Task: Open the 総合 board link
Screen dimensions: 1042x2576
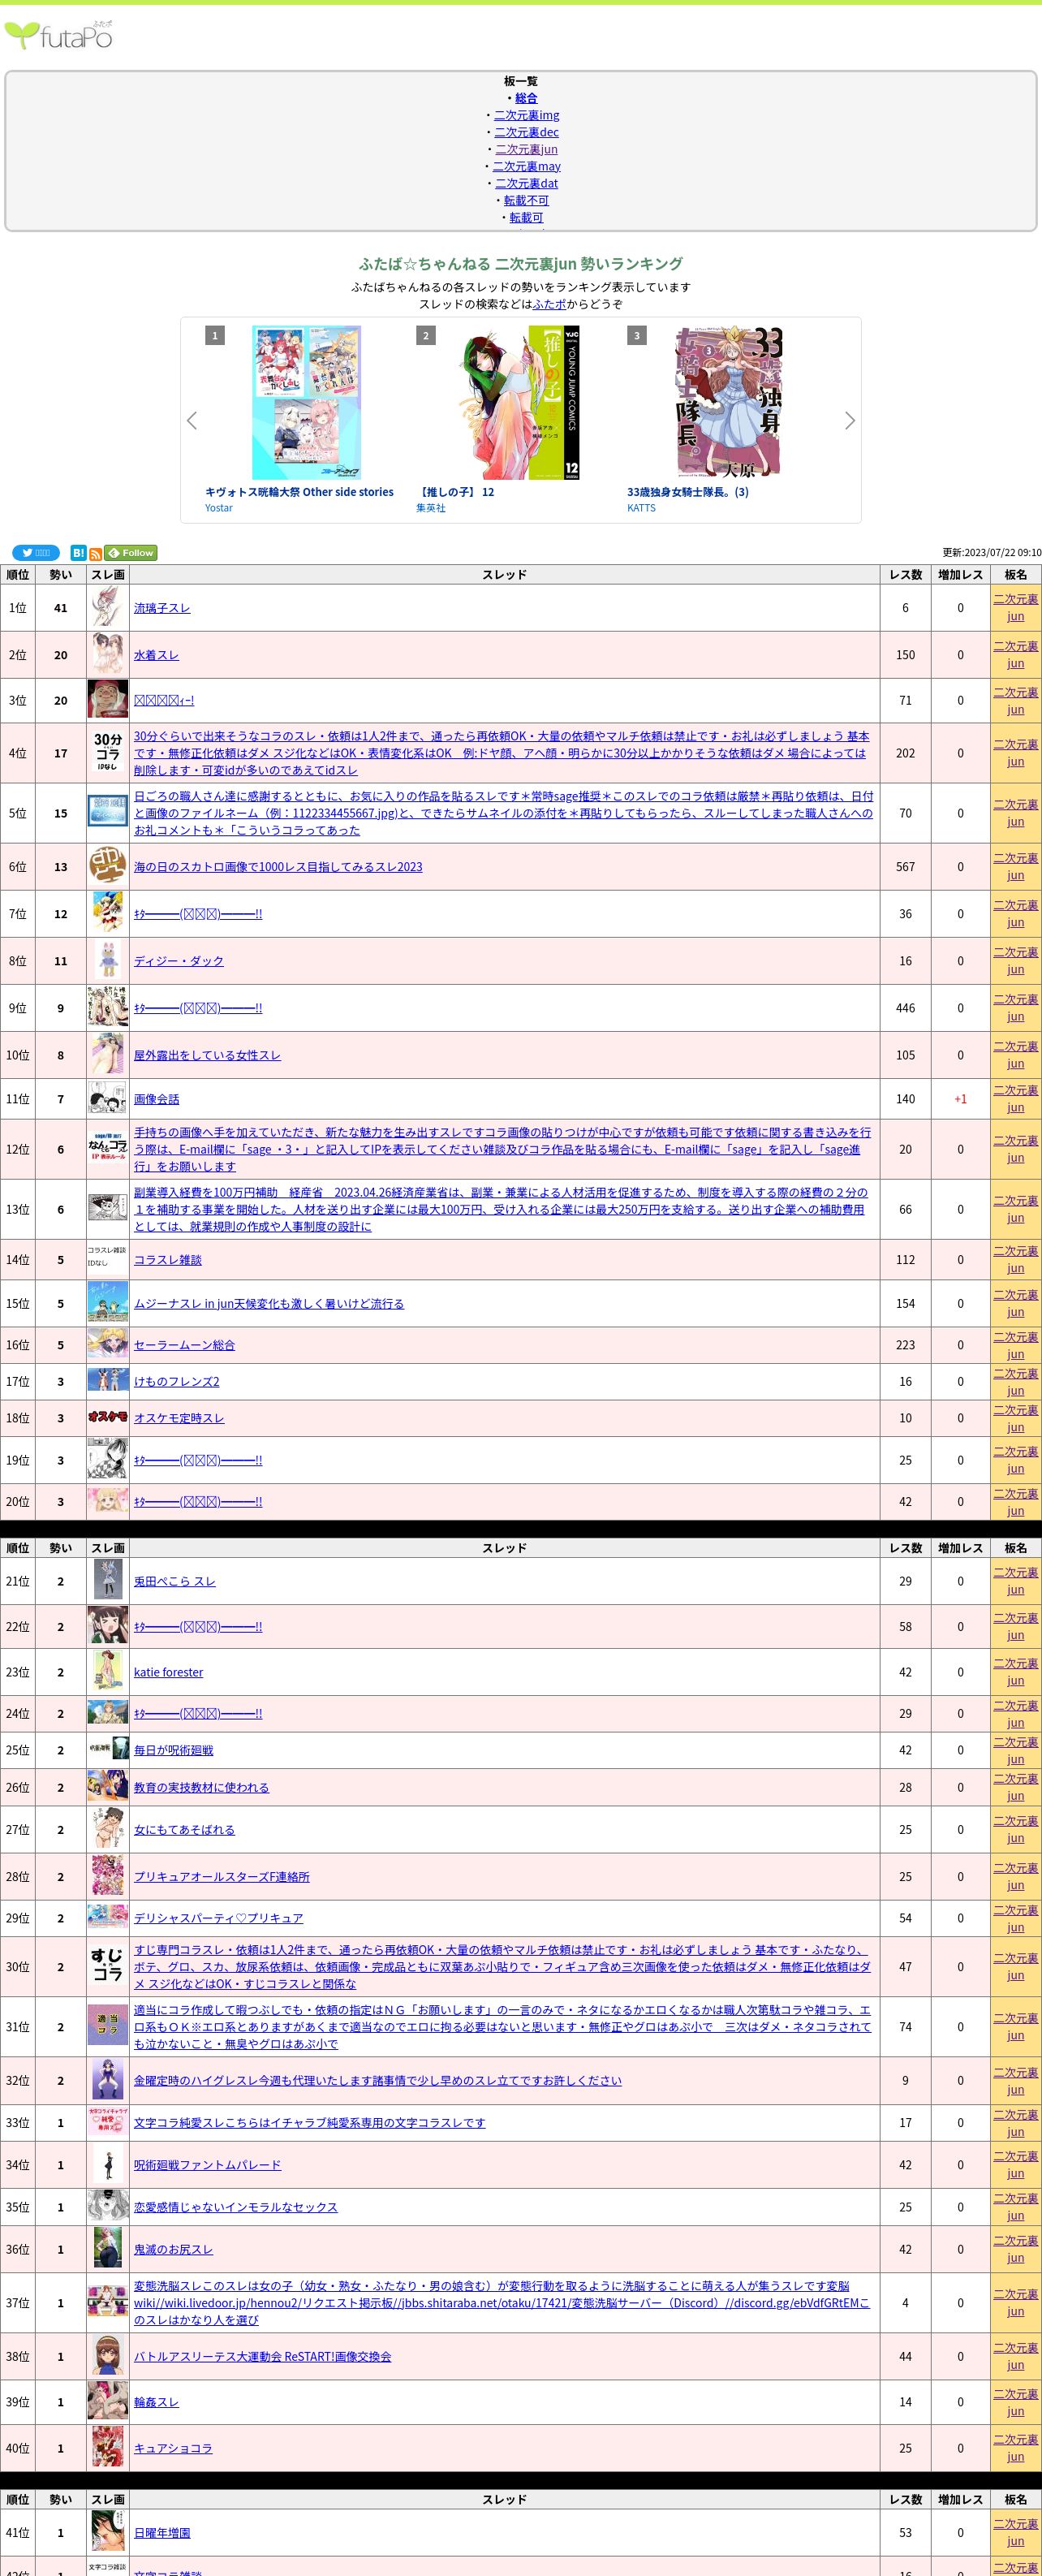Action: (x=527, y=98)
